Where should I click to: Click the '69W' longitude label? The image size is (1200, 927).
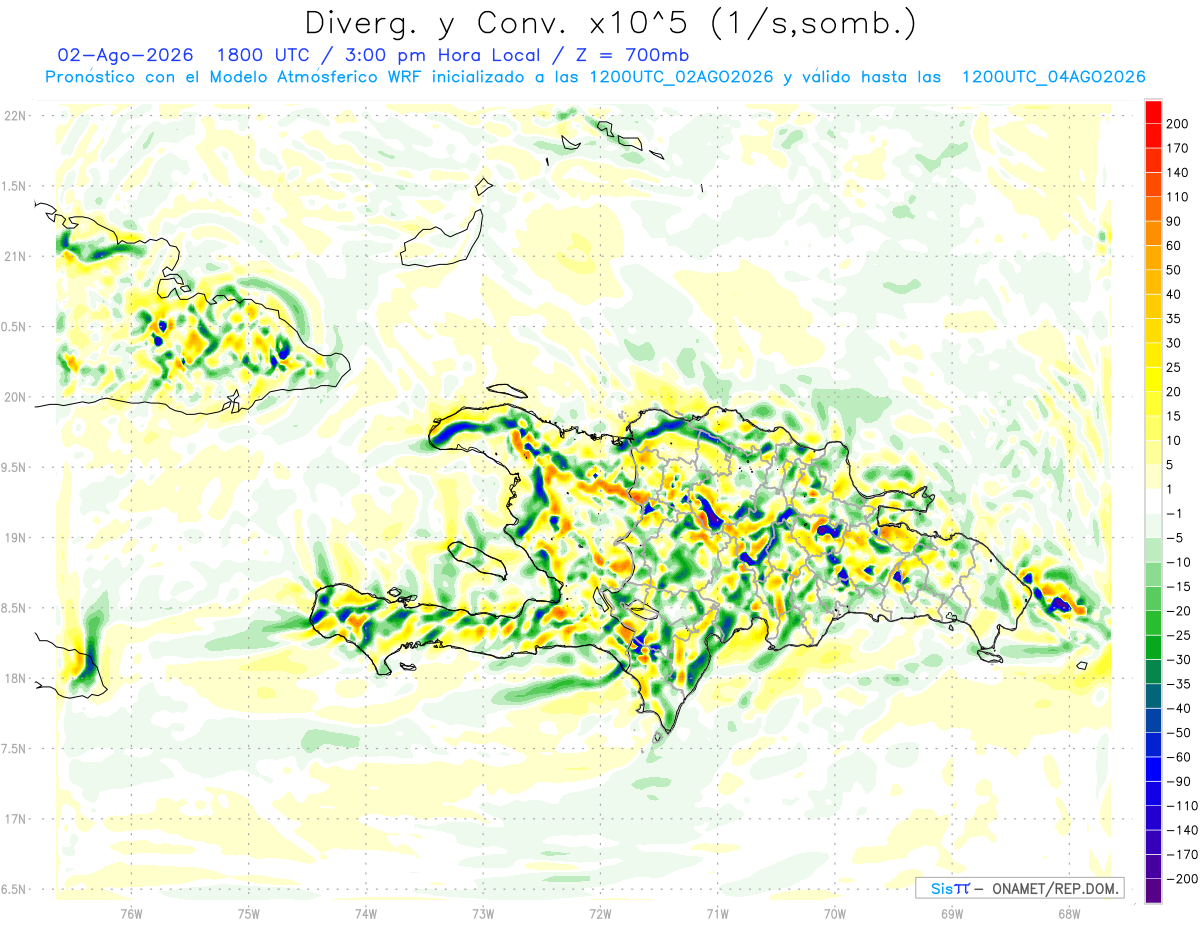(952, 913)
